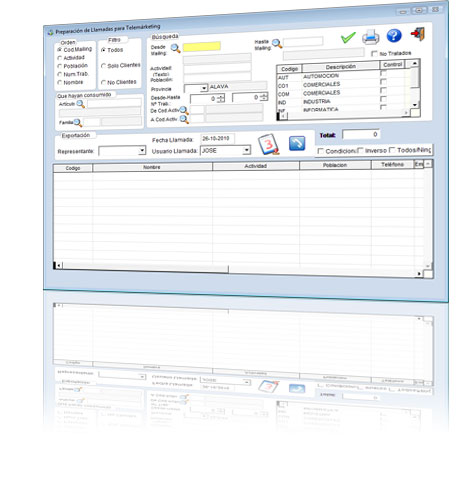Open the Usuario Llamada dropdown
475x480 pixels.
[x=246, y=150]
